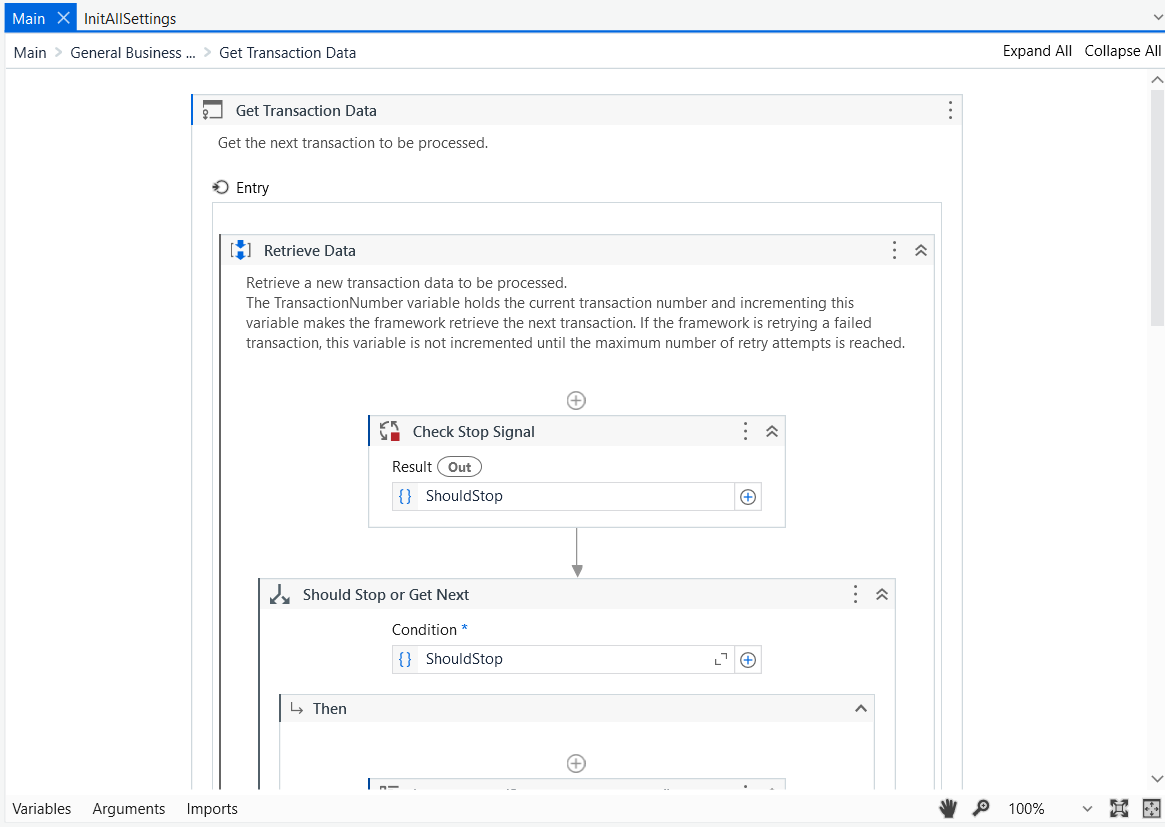
Task: Click Collapse All
Action: 1123,51
